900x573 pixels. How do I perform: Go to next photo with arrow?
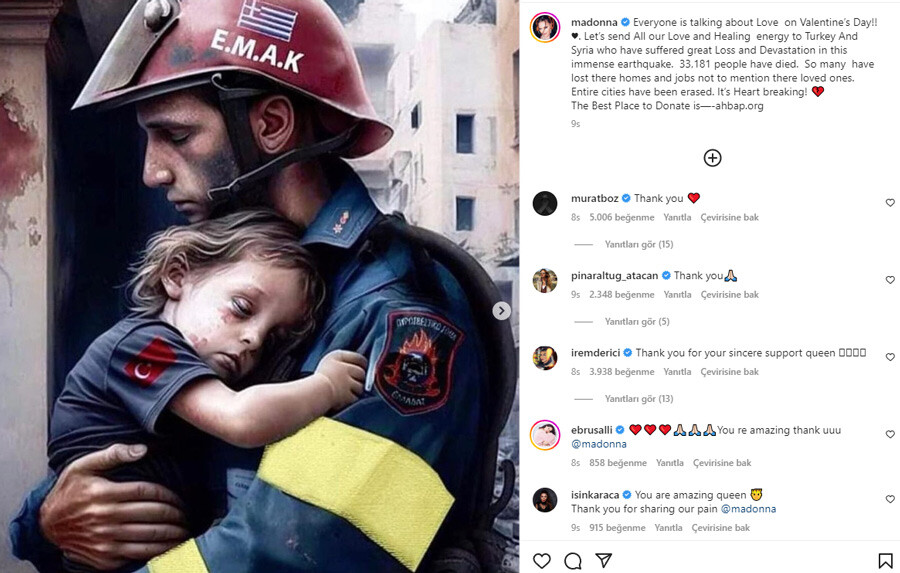click(501, 311)
